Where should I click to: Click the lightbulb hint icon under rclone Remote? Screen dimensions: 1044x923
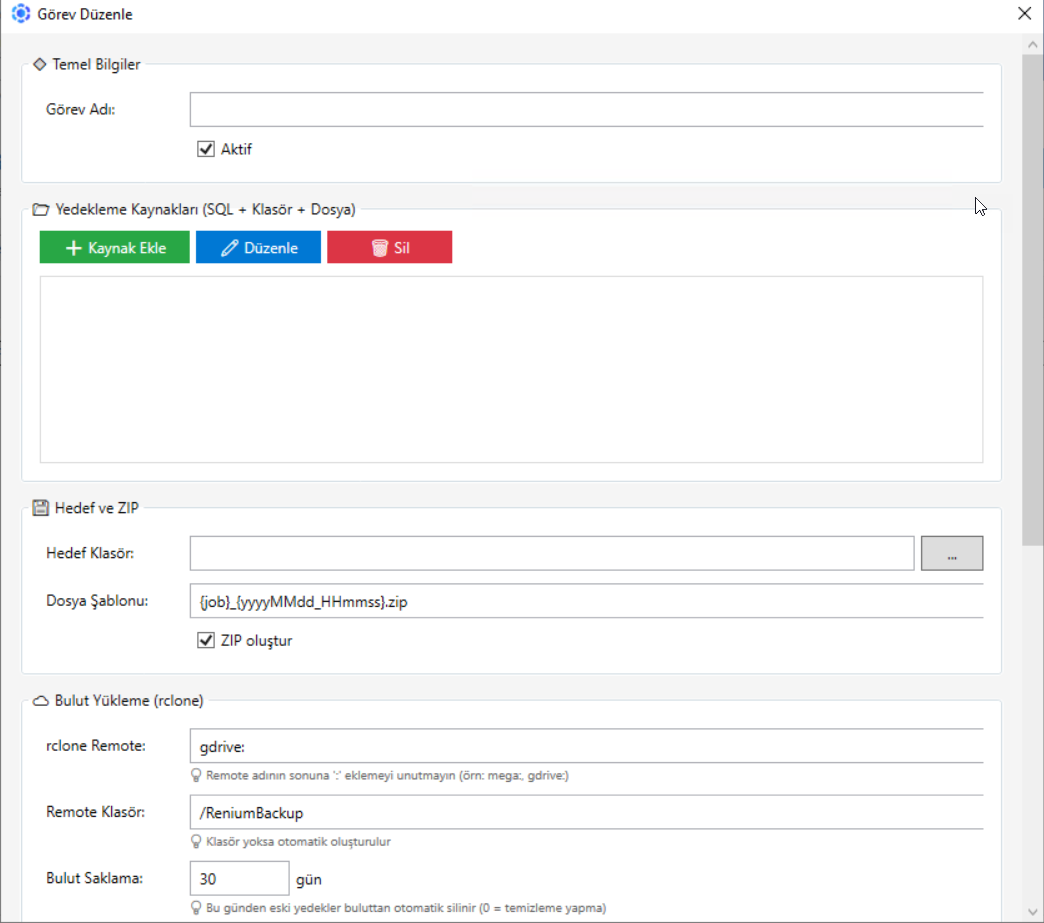pyautogui.click(x=197, y=775)
